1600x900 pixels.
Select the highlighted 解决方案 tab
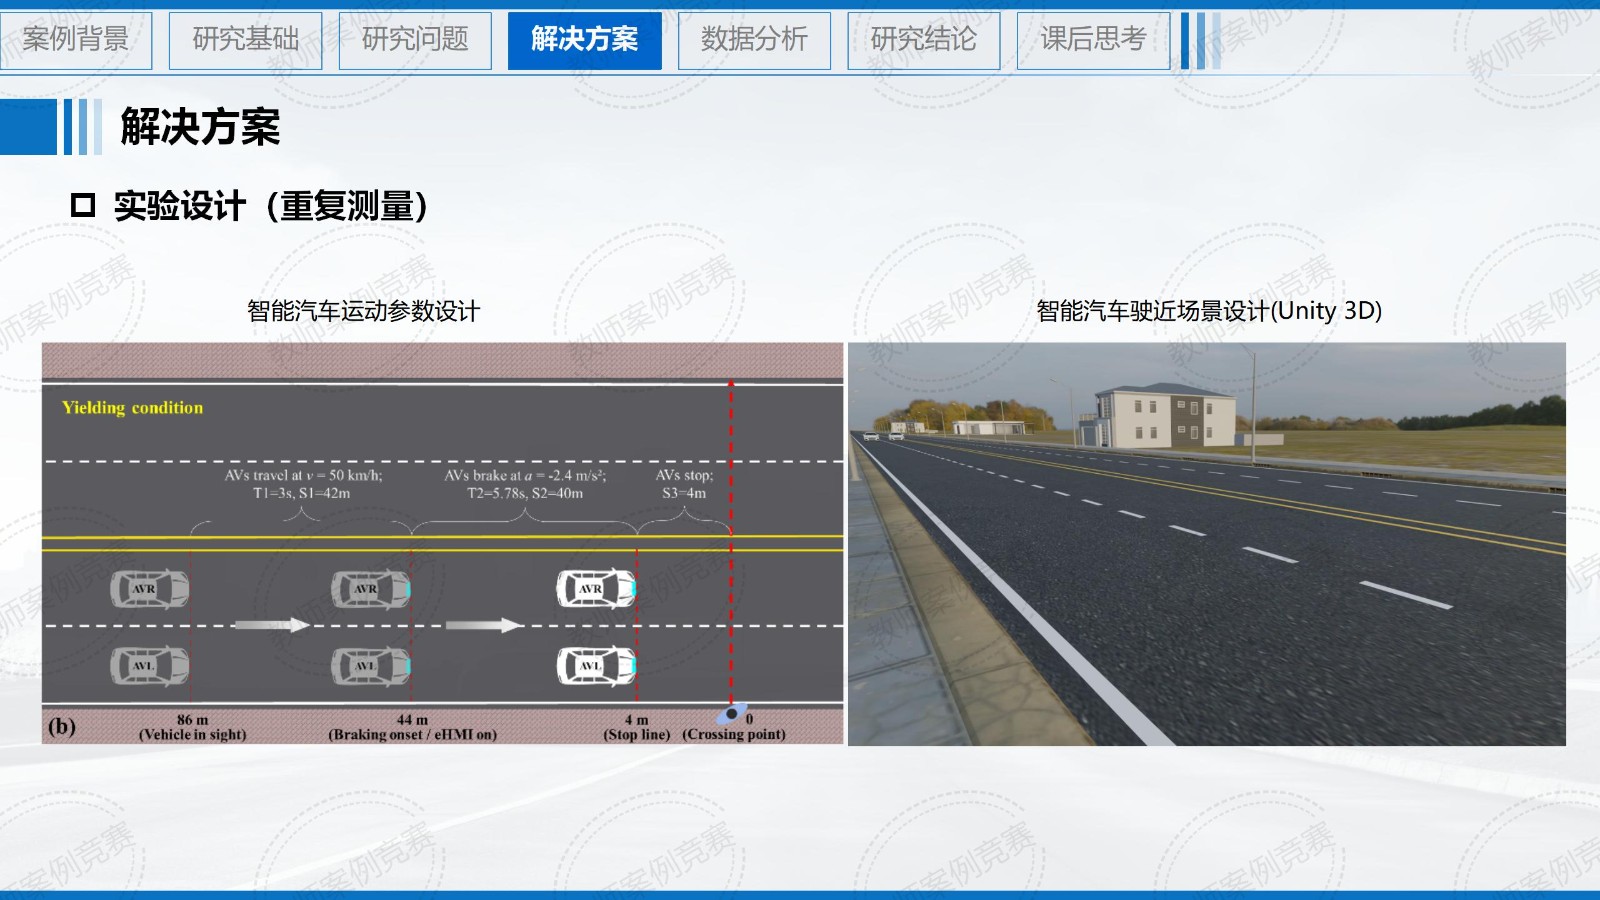[584, 40]
